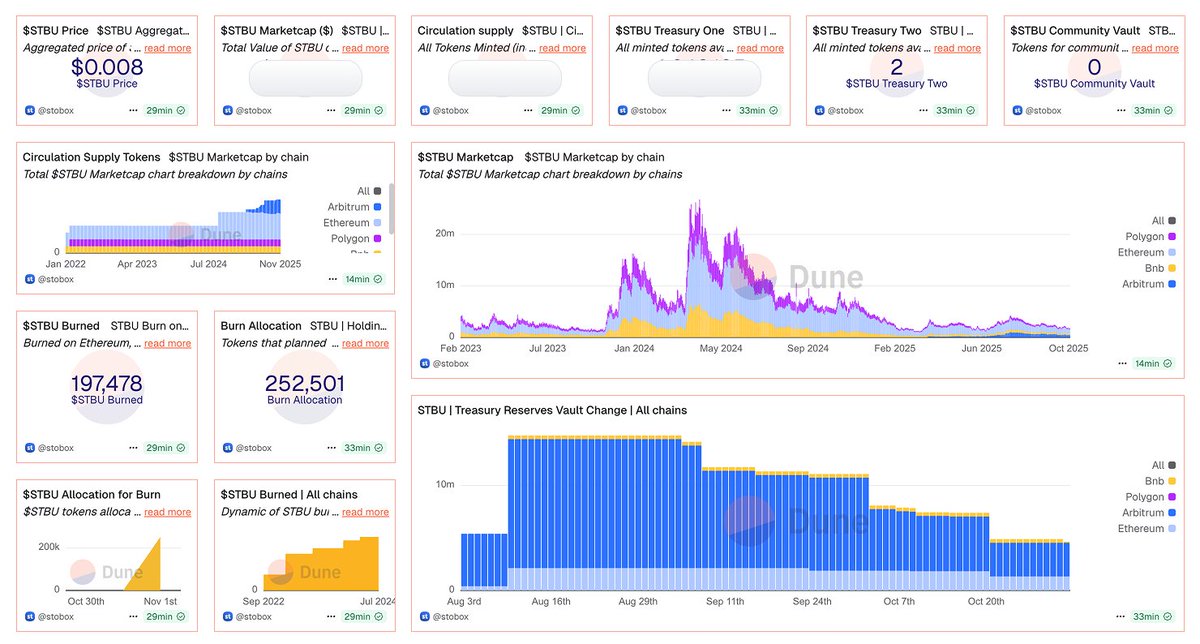Screen dimensions: 1200x644
Task: Click the 14min refresh badge on Circulation Supply Tokens chart
Action: [x=364, y=279]
